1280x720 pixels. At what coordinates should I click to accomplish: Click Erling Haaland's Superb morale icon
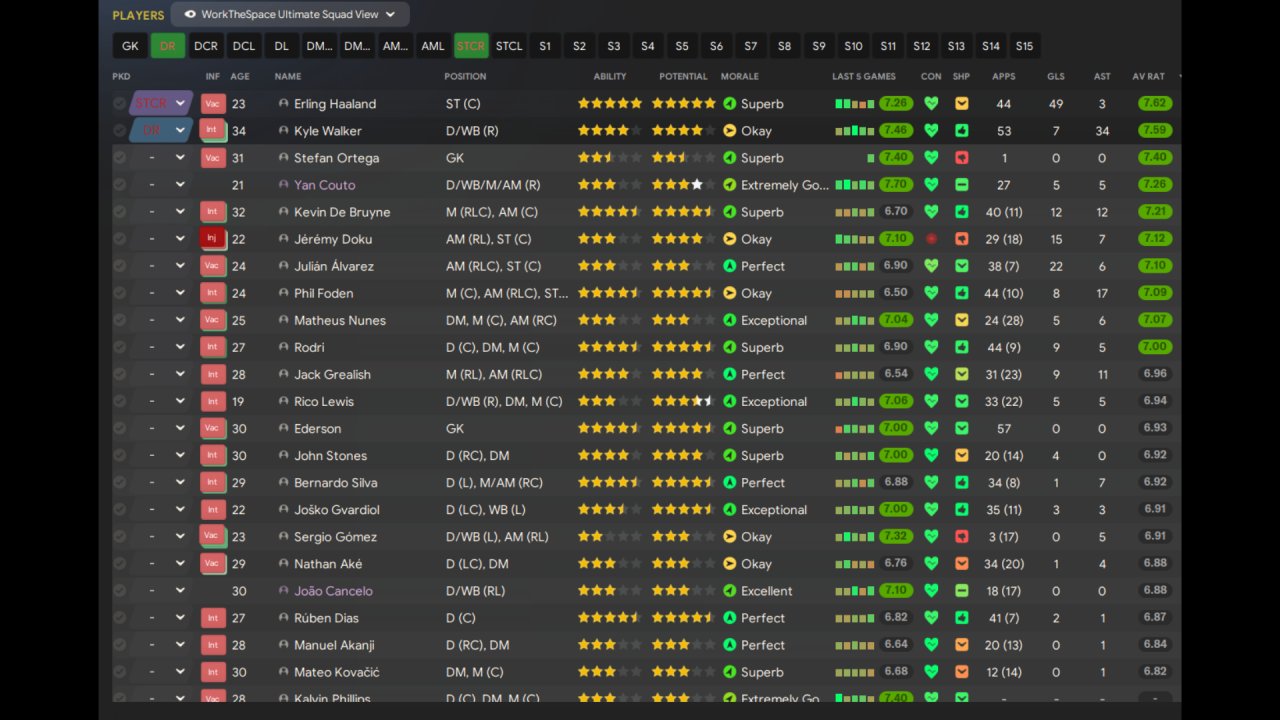point(730,104)
